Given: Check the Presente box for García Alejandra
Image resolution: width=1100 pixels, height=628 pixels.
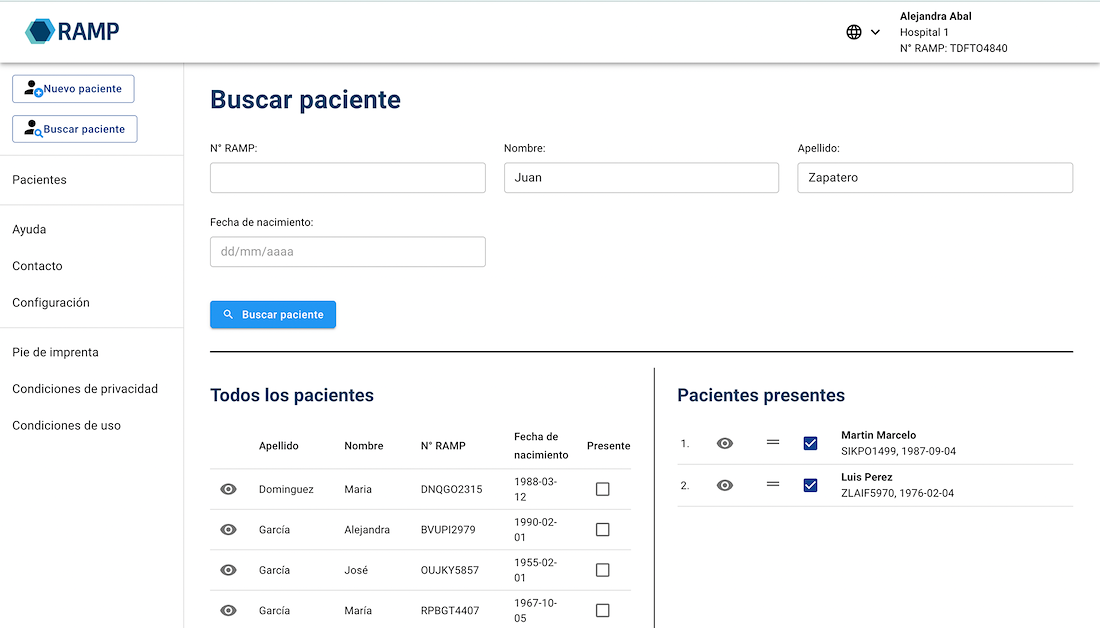Looking at the screenshot, I should (x=603, y=530).
